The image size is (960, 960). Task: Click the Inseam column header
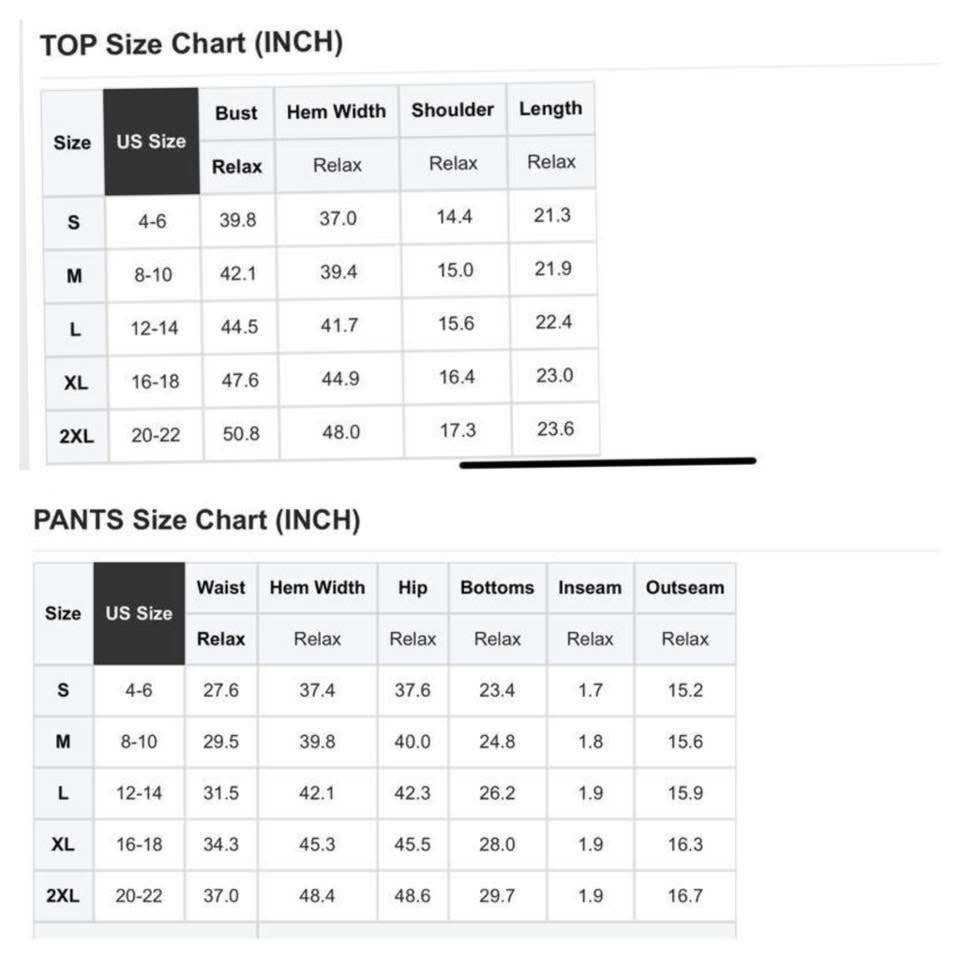pyautogui.click(x=590, y=588)
